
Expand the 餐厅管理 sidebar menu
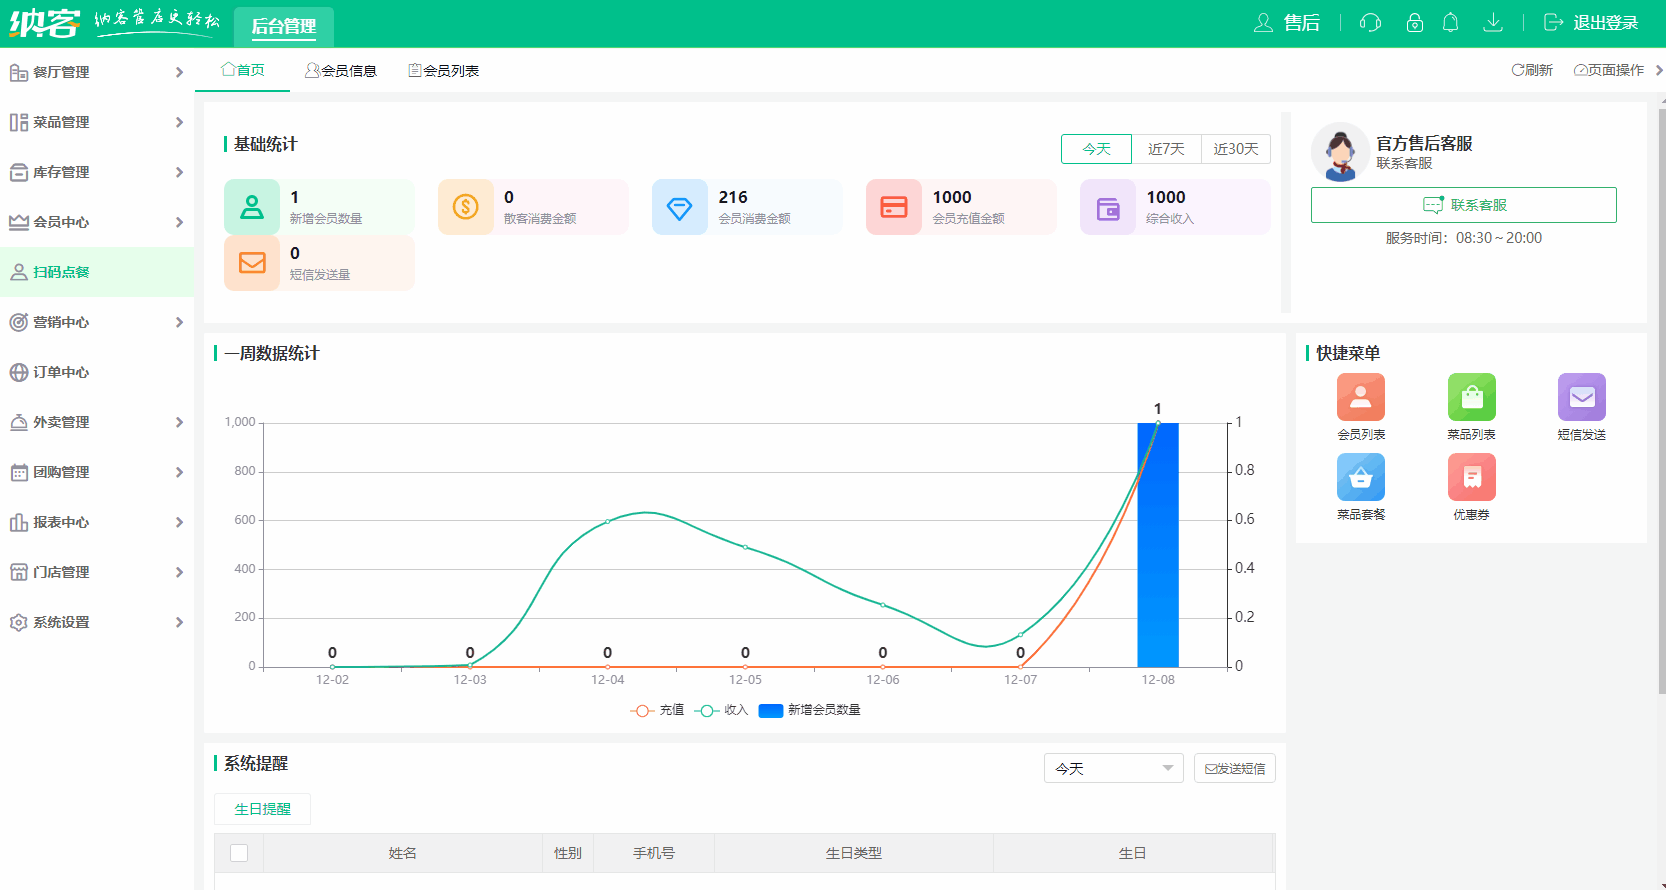pyautogui.click(x=96, y=72)
